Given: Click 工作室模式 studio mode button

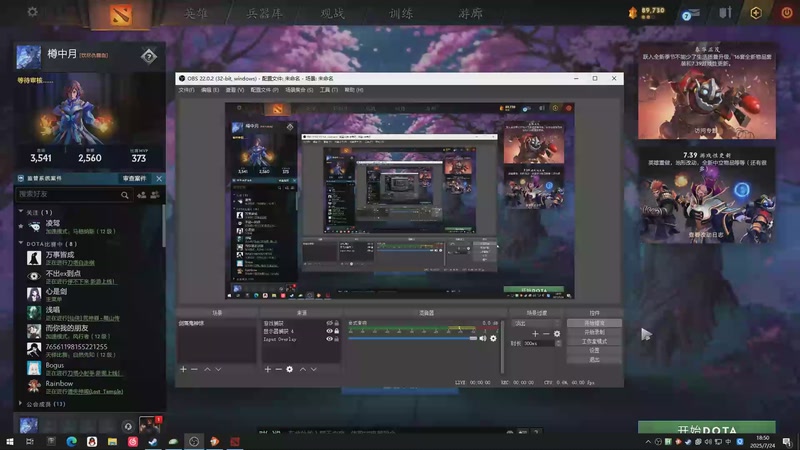Looking at the screenshot, I should point(594,341).
